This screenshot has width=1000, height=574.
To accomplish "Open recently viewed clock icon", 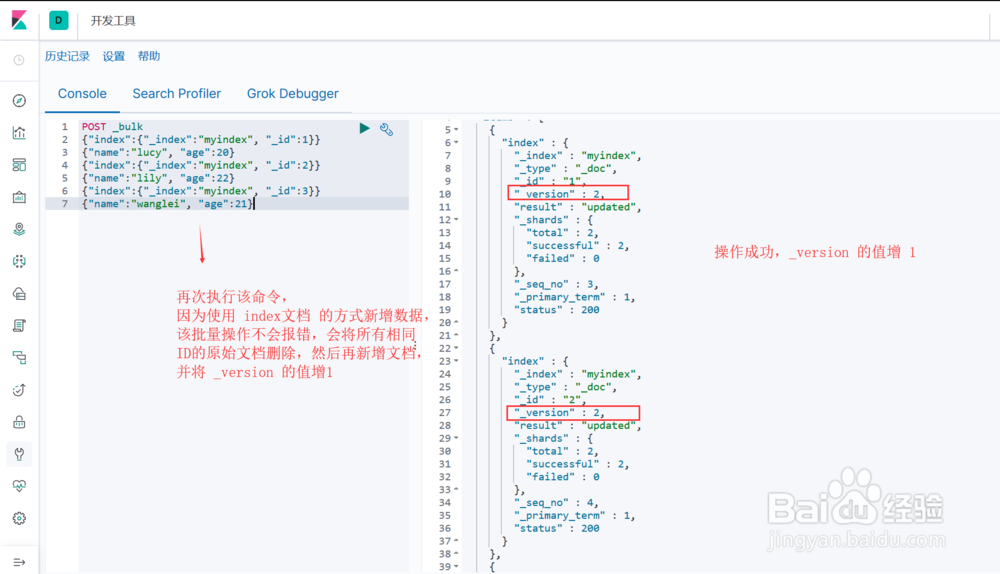I will coord(19,60).
